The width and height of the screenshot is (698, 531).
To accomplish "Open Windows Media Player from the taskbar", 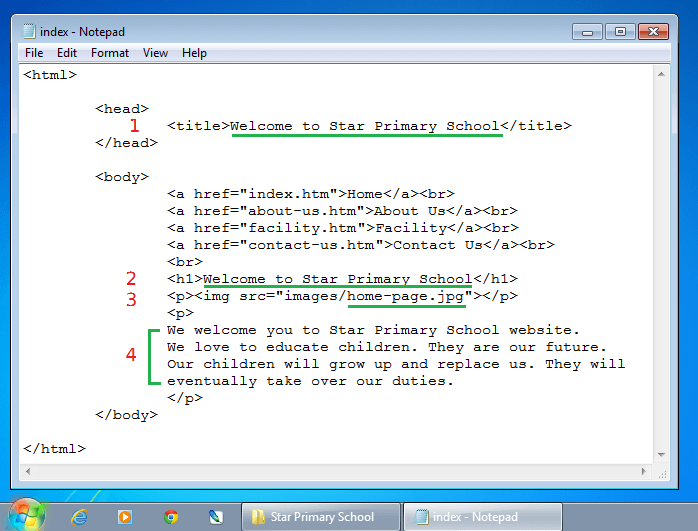I will (x=125, y=517).
